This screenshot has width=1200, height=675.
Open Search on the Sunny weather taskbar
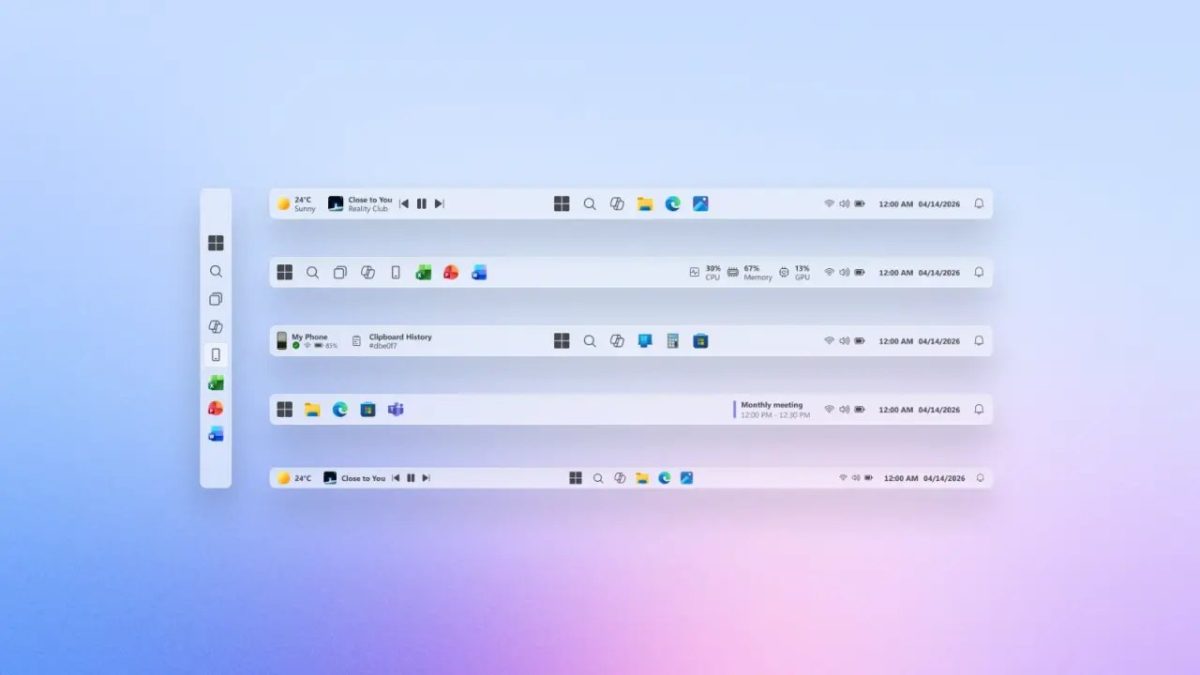[590, 204]
